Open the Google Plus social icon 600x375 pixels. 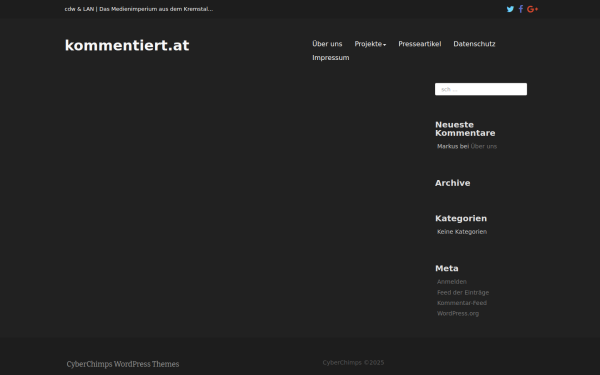(532, 9)
